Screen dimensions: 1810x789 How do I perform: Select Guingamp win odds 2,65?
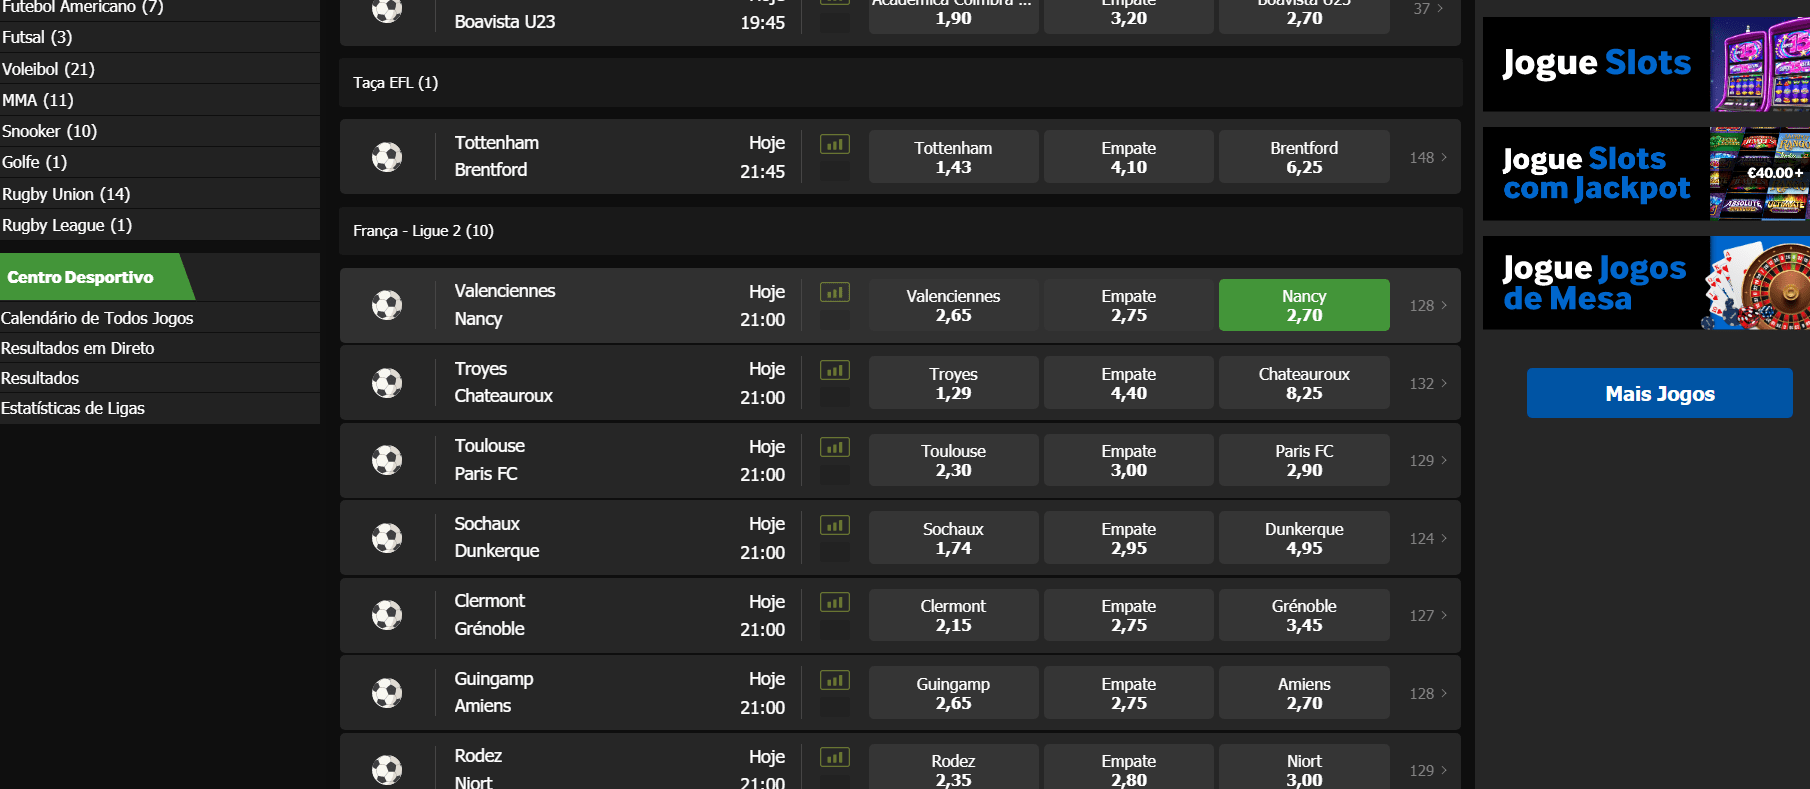click(x=953, y=693)
